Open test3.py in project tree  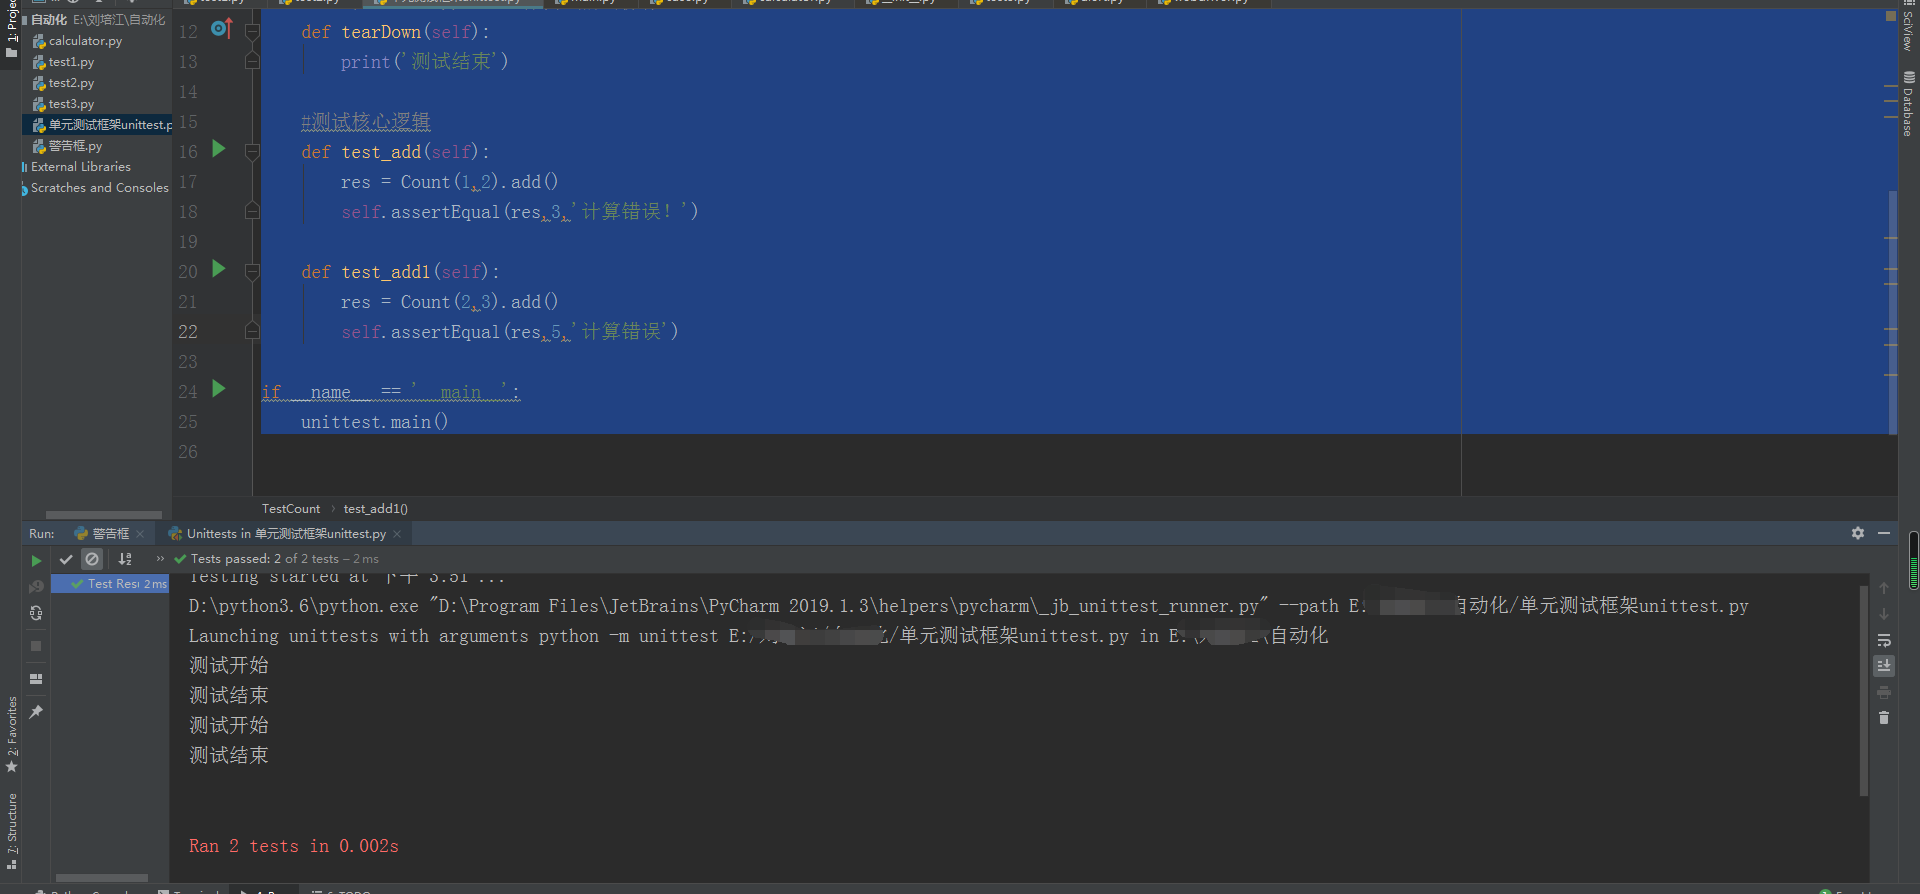click(x=71, y=104)
